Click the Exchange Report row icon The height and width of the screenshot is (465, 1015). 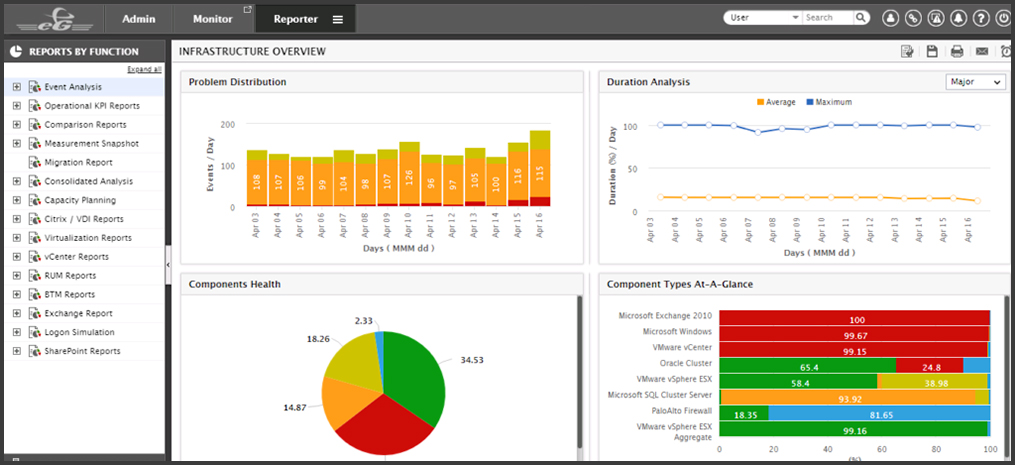pos(35,313)
